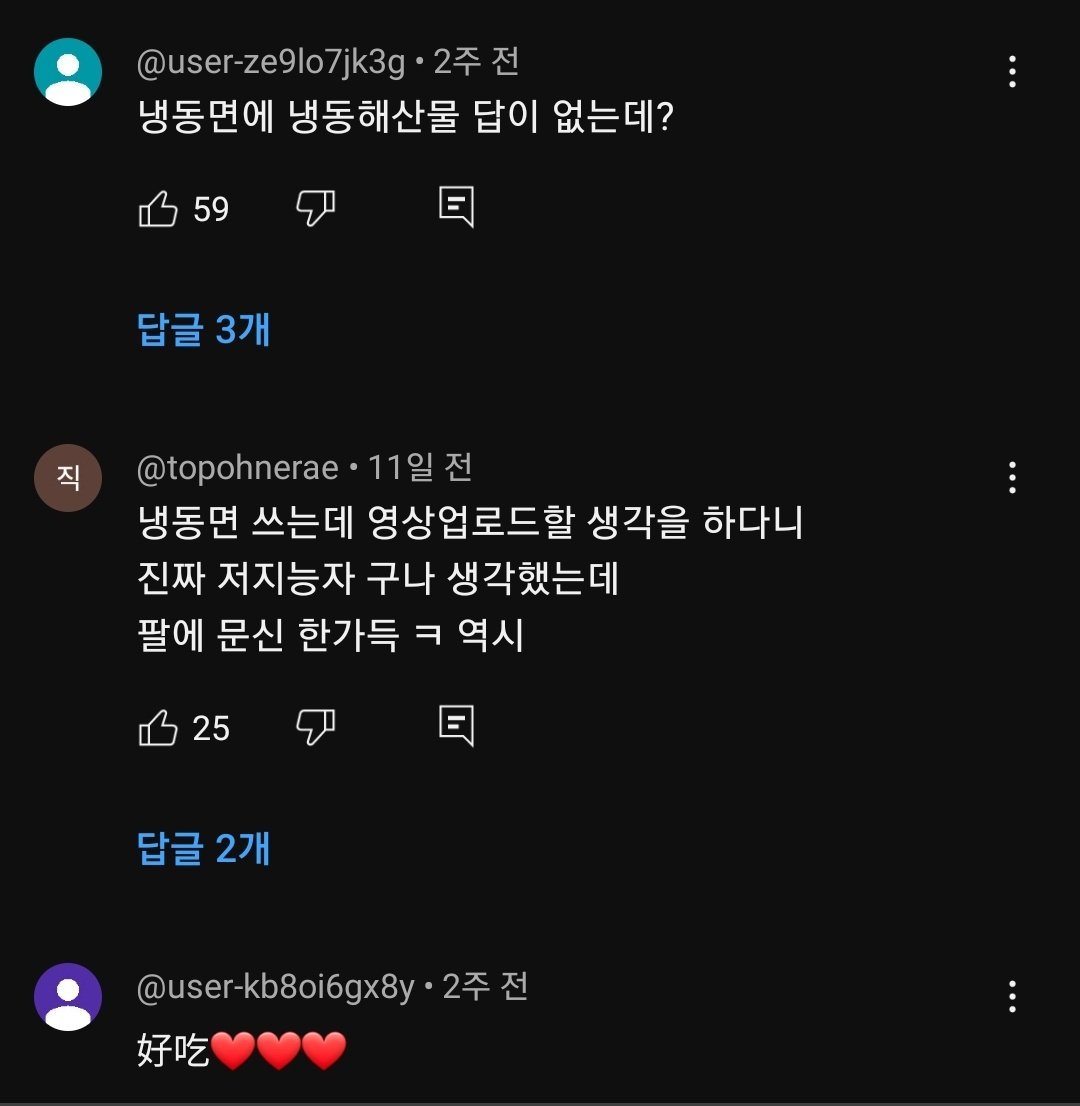Like @topohnerae's comment showing 25 likes
Viewport: 1080px width, 1106px height.
159,729
